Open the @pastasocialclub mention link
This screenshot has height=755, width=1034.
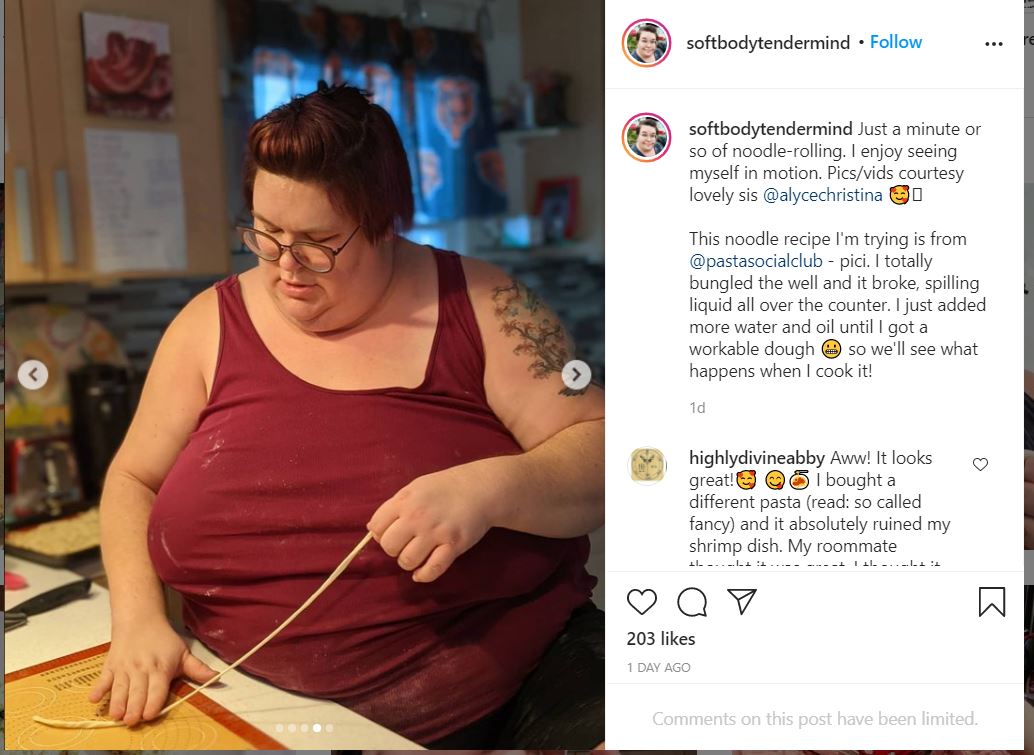(756, 261)
